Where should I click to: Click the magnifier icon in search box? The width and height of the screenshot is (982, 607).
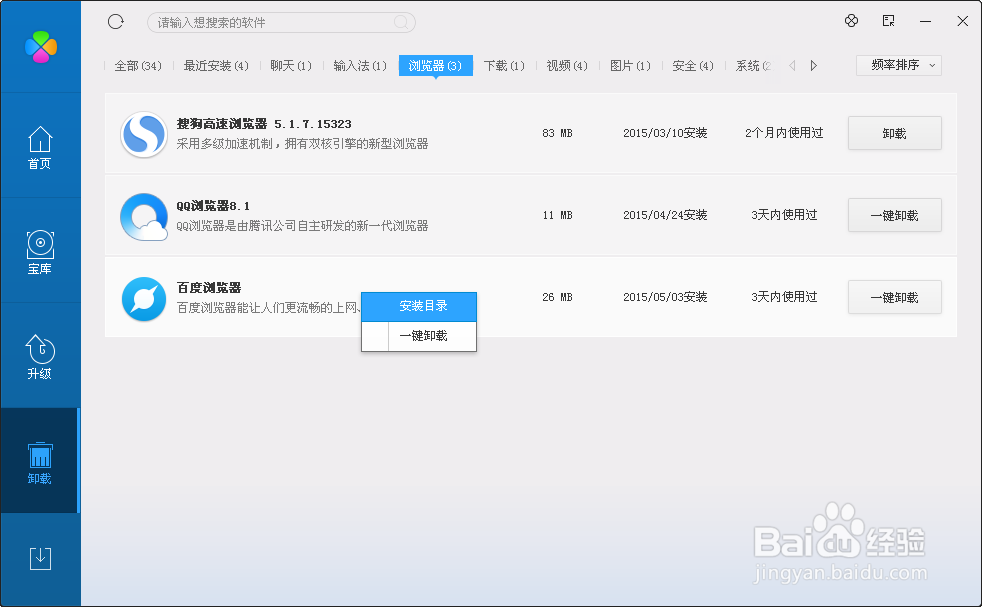click(x=401, y=23)
